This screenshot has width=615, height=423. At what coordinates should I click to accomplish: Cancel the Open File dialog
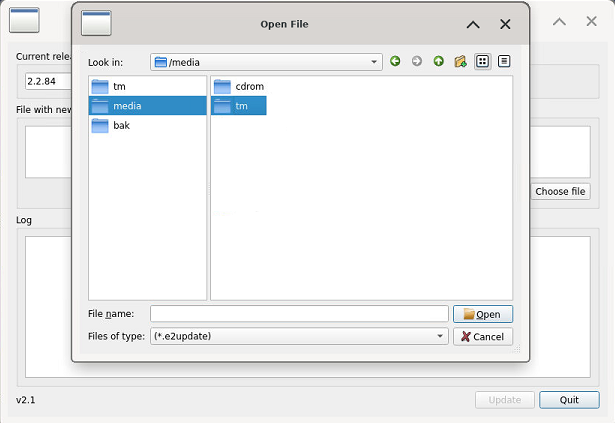click(483, 337)
